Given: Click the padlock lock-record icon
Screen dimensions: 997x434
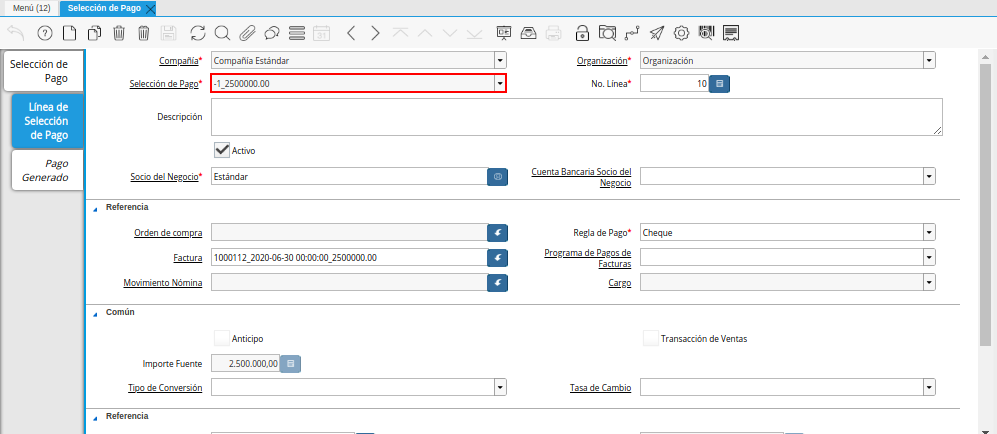Looking at the screenshot, I should (582, 33).
